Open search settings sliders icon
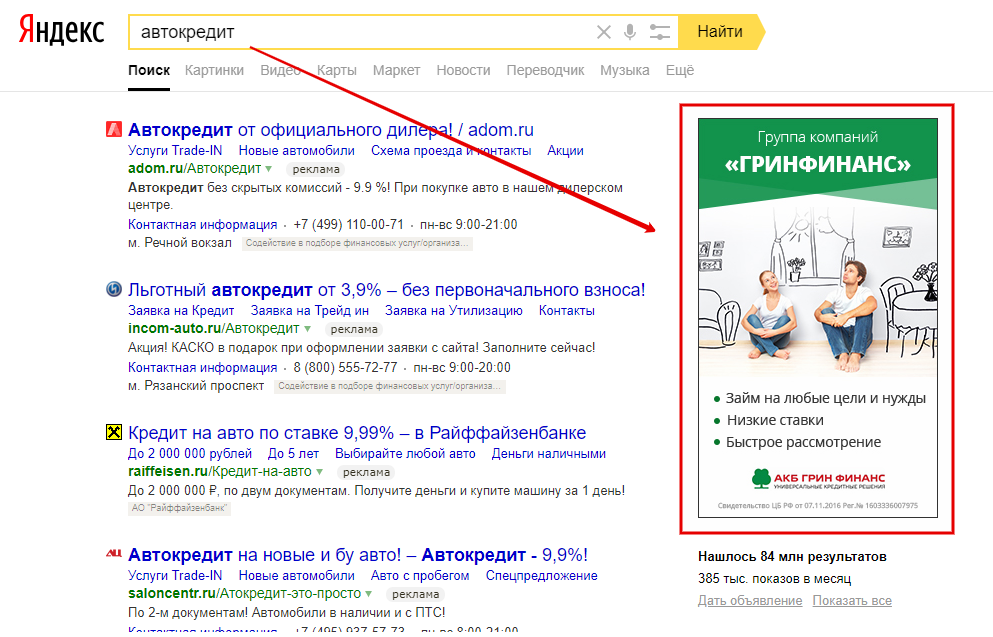The height and width of the screenshot is (637, 993). (x=659, y=32)
